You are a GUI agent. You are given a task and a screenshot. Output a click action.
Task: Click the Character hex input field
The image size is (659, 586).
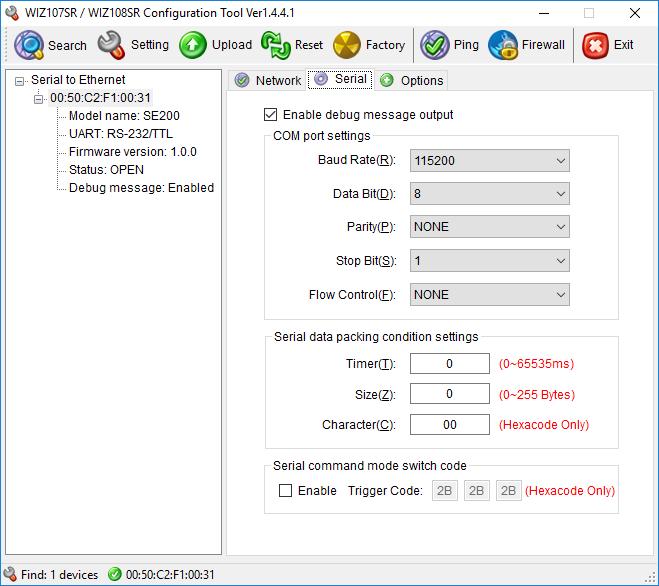pyautogui.click(x=450, y=424)
